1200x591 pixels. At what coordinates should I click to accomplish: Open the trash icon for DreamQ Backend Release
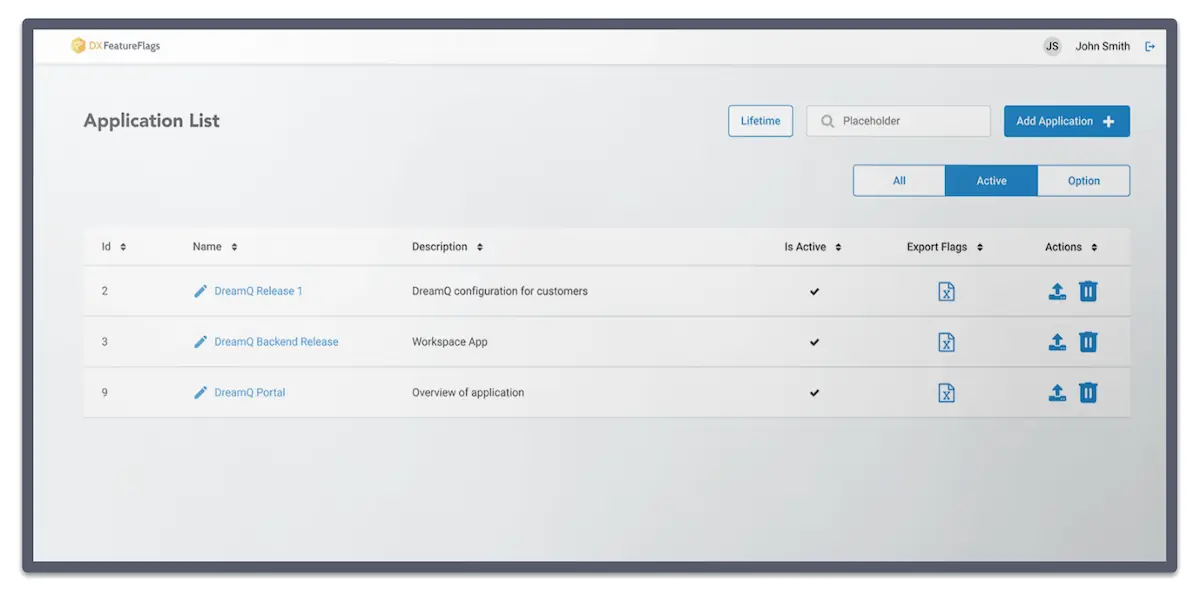(1088, 341)
